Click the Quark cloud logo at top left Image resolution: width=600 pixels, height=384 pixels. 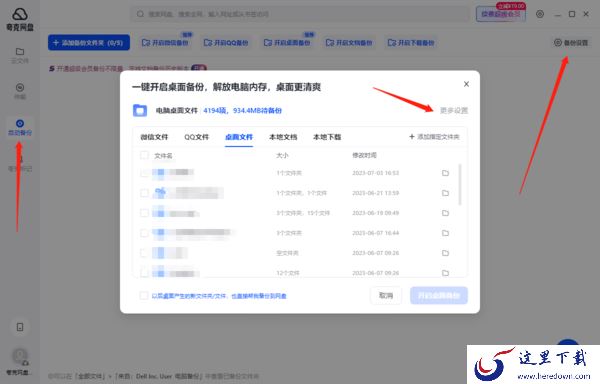coord(20,19)
